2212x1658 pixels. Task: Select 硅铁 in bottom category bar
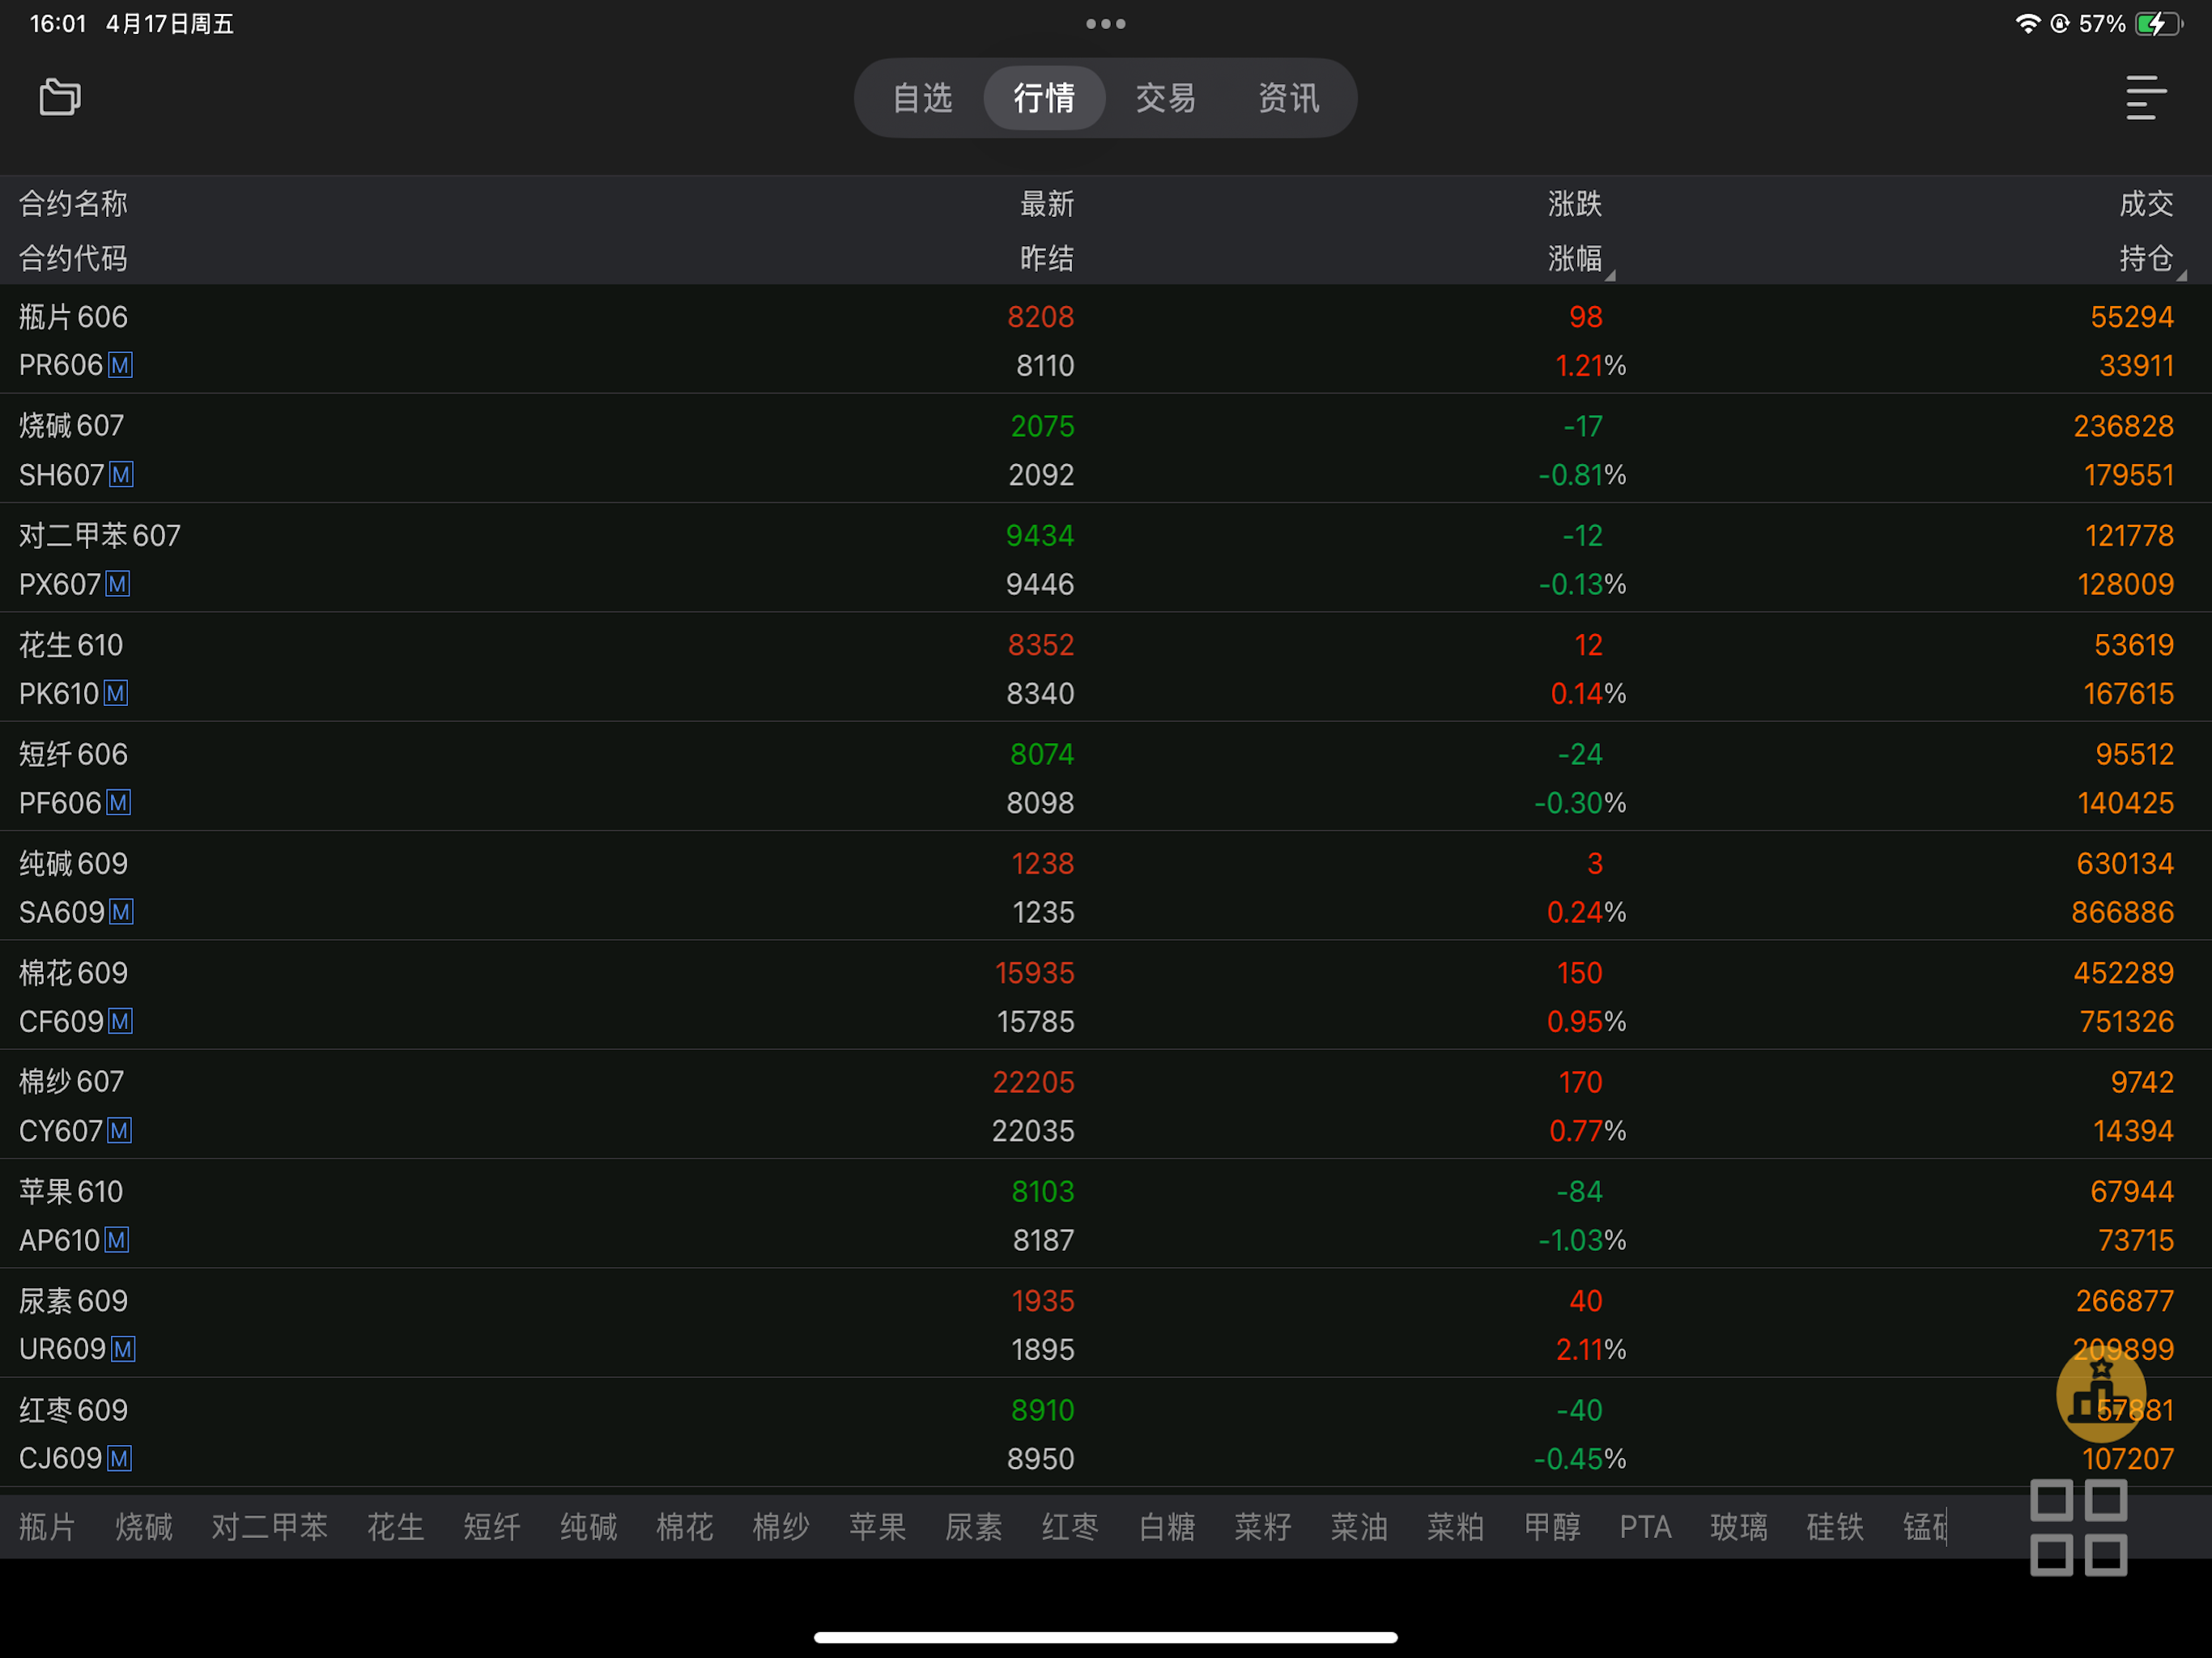point(1835,1527)
